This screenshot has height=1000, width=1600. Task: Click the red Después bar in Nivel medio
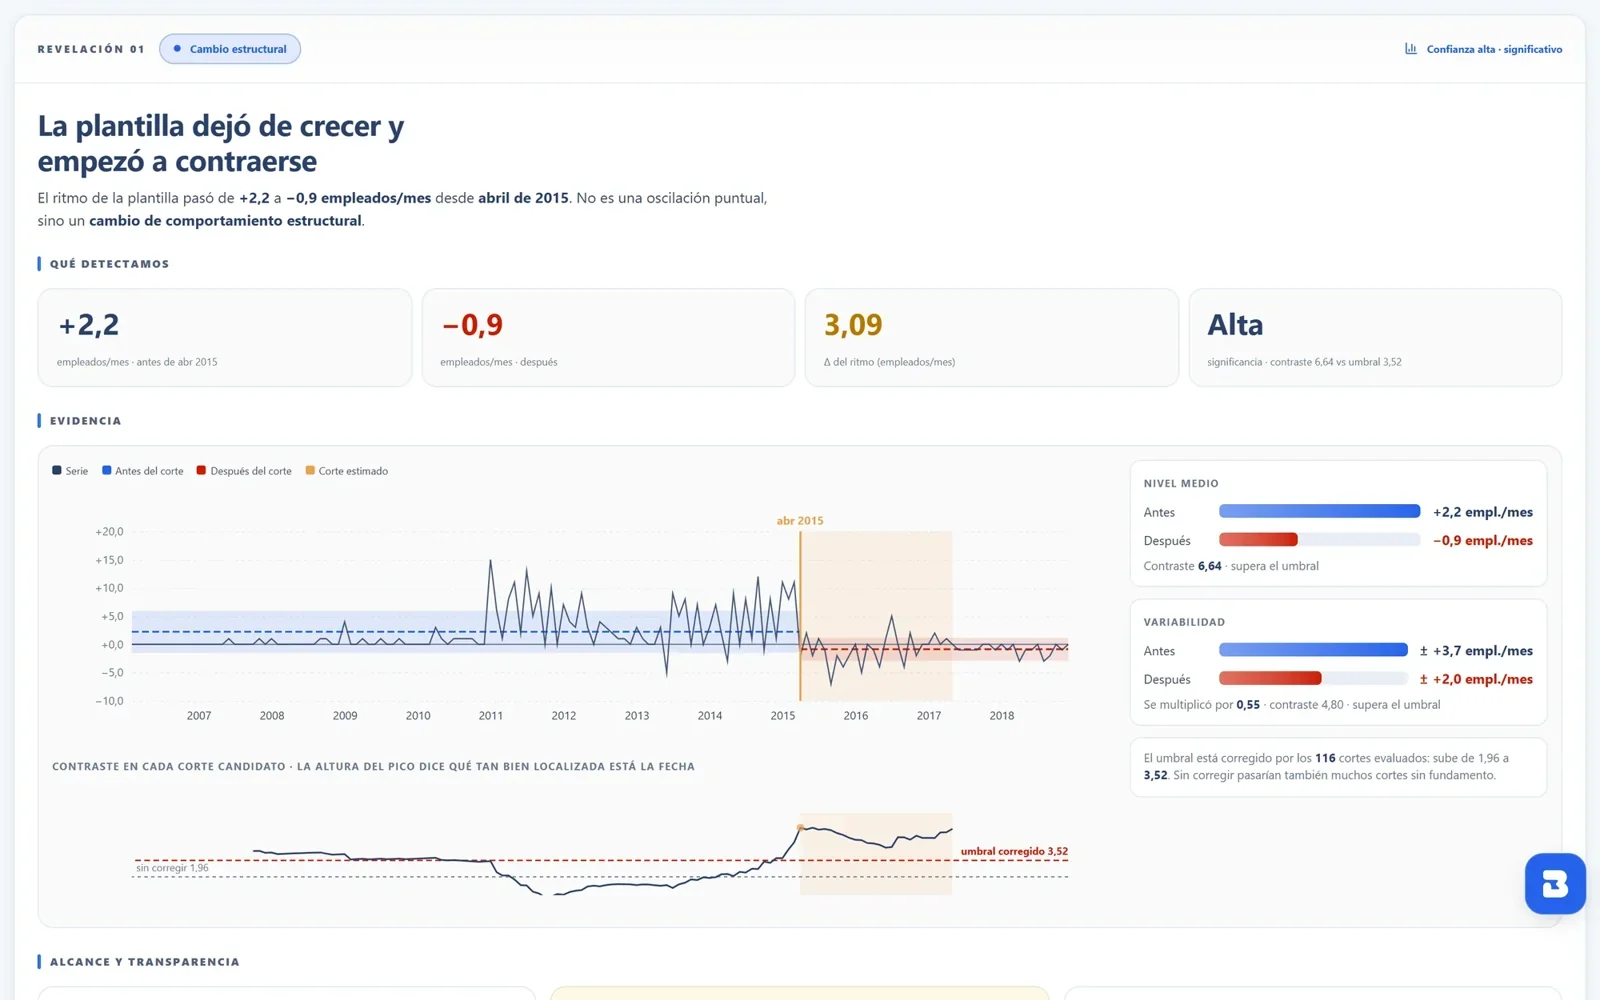pos(1258,540)
